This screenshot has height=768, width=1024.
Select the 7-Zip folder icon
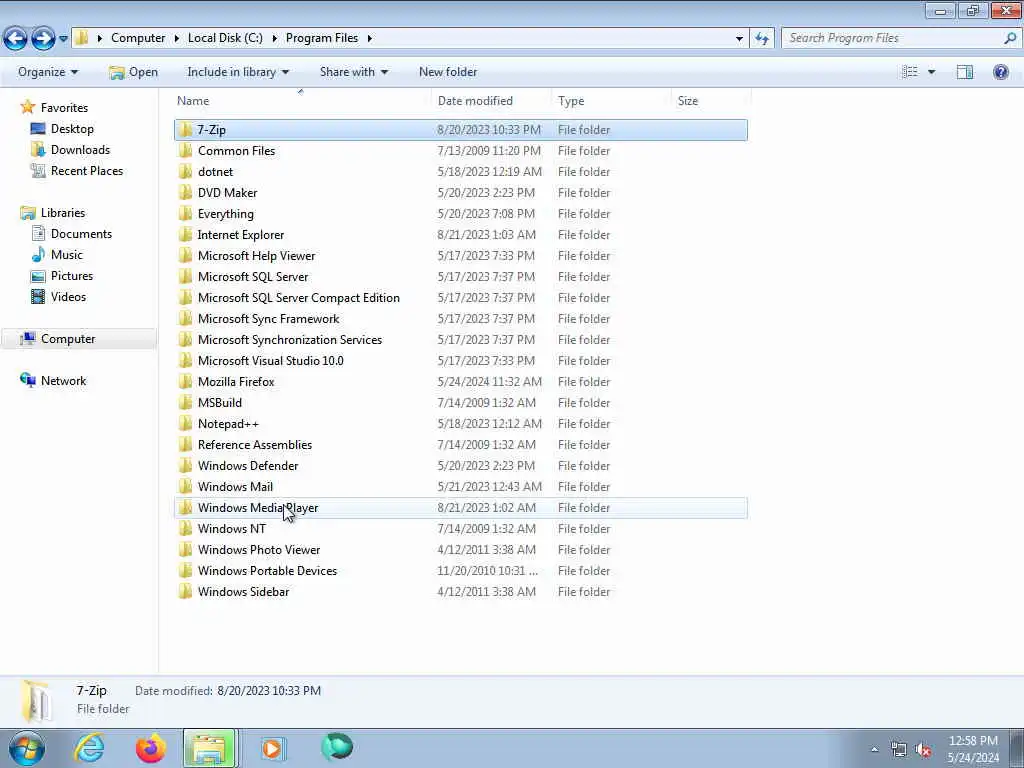(185, 129)
